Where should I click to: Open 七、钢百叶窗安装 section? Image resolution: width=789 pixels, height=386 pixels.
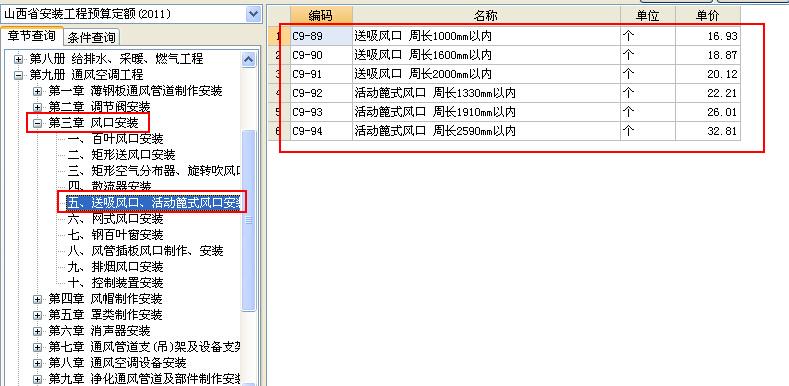click(115, 235)
